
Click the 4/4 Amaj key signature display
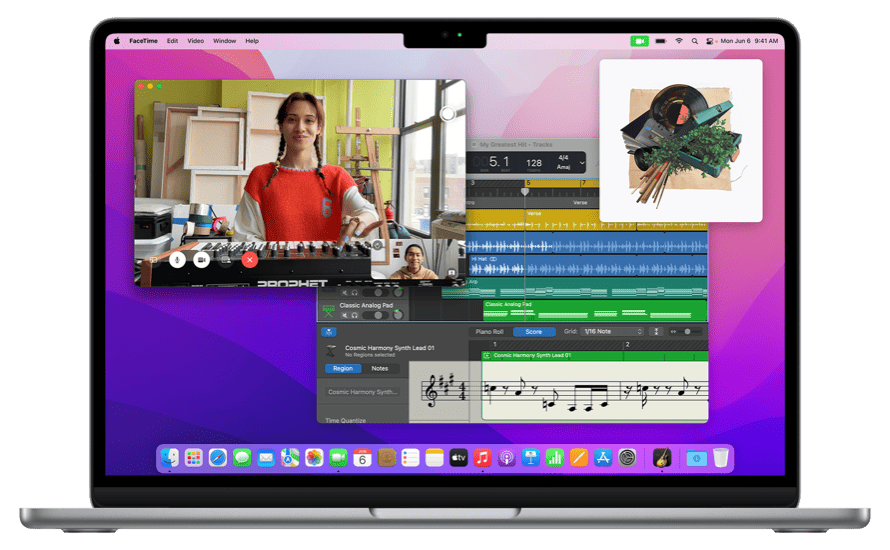click(x=563, y=162)
